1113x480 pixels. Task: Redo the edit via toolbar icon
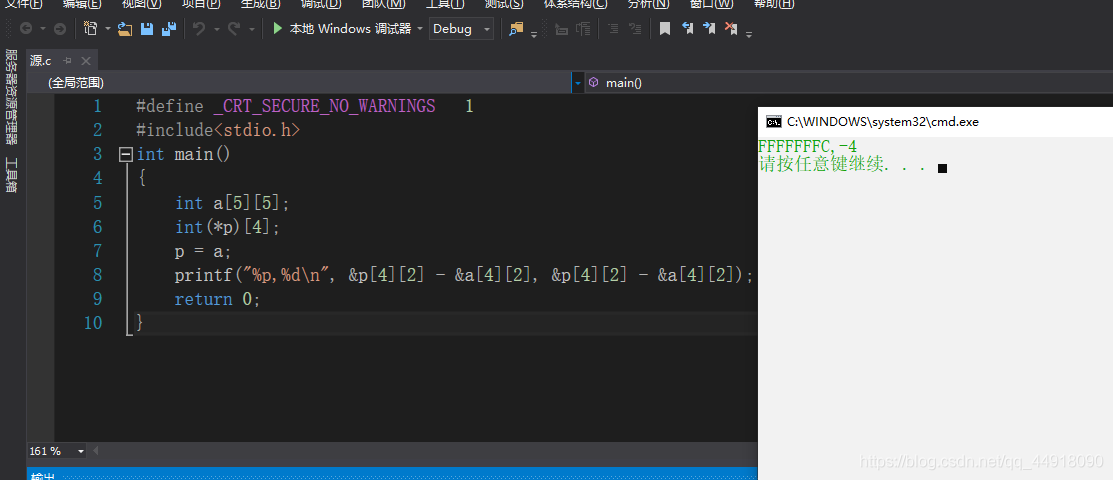point(234,29)
